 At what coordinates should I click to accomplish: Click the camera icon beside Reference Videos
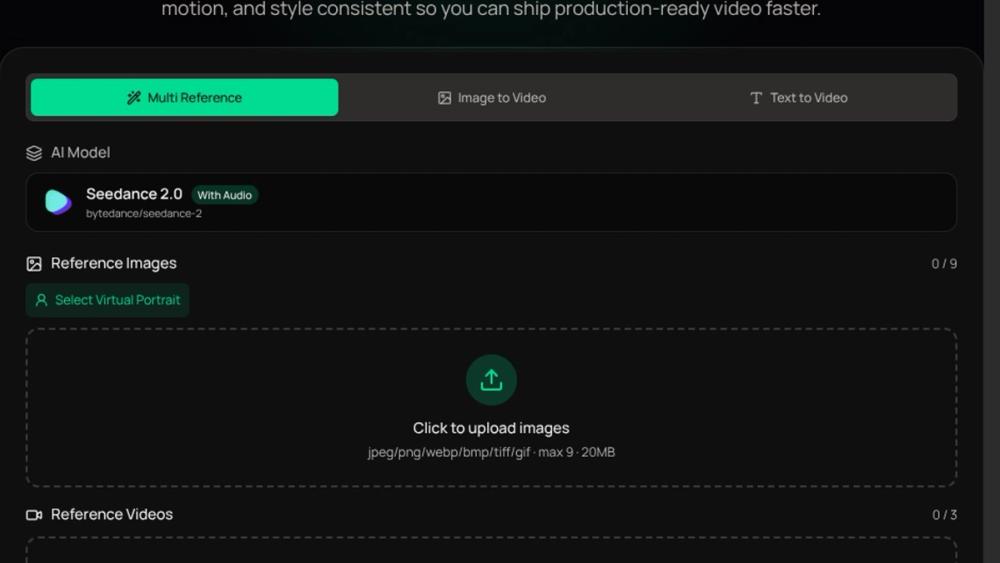pos(34,515)
